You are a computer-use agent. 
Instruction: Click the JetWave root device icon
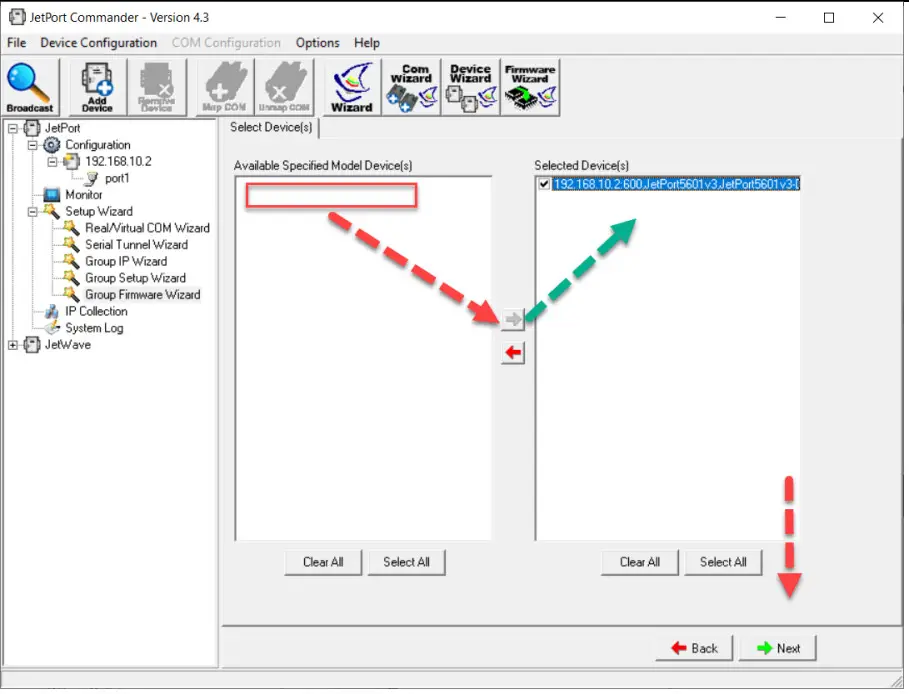[32, 345]
